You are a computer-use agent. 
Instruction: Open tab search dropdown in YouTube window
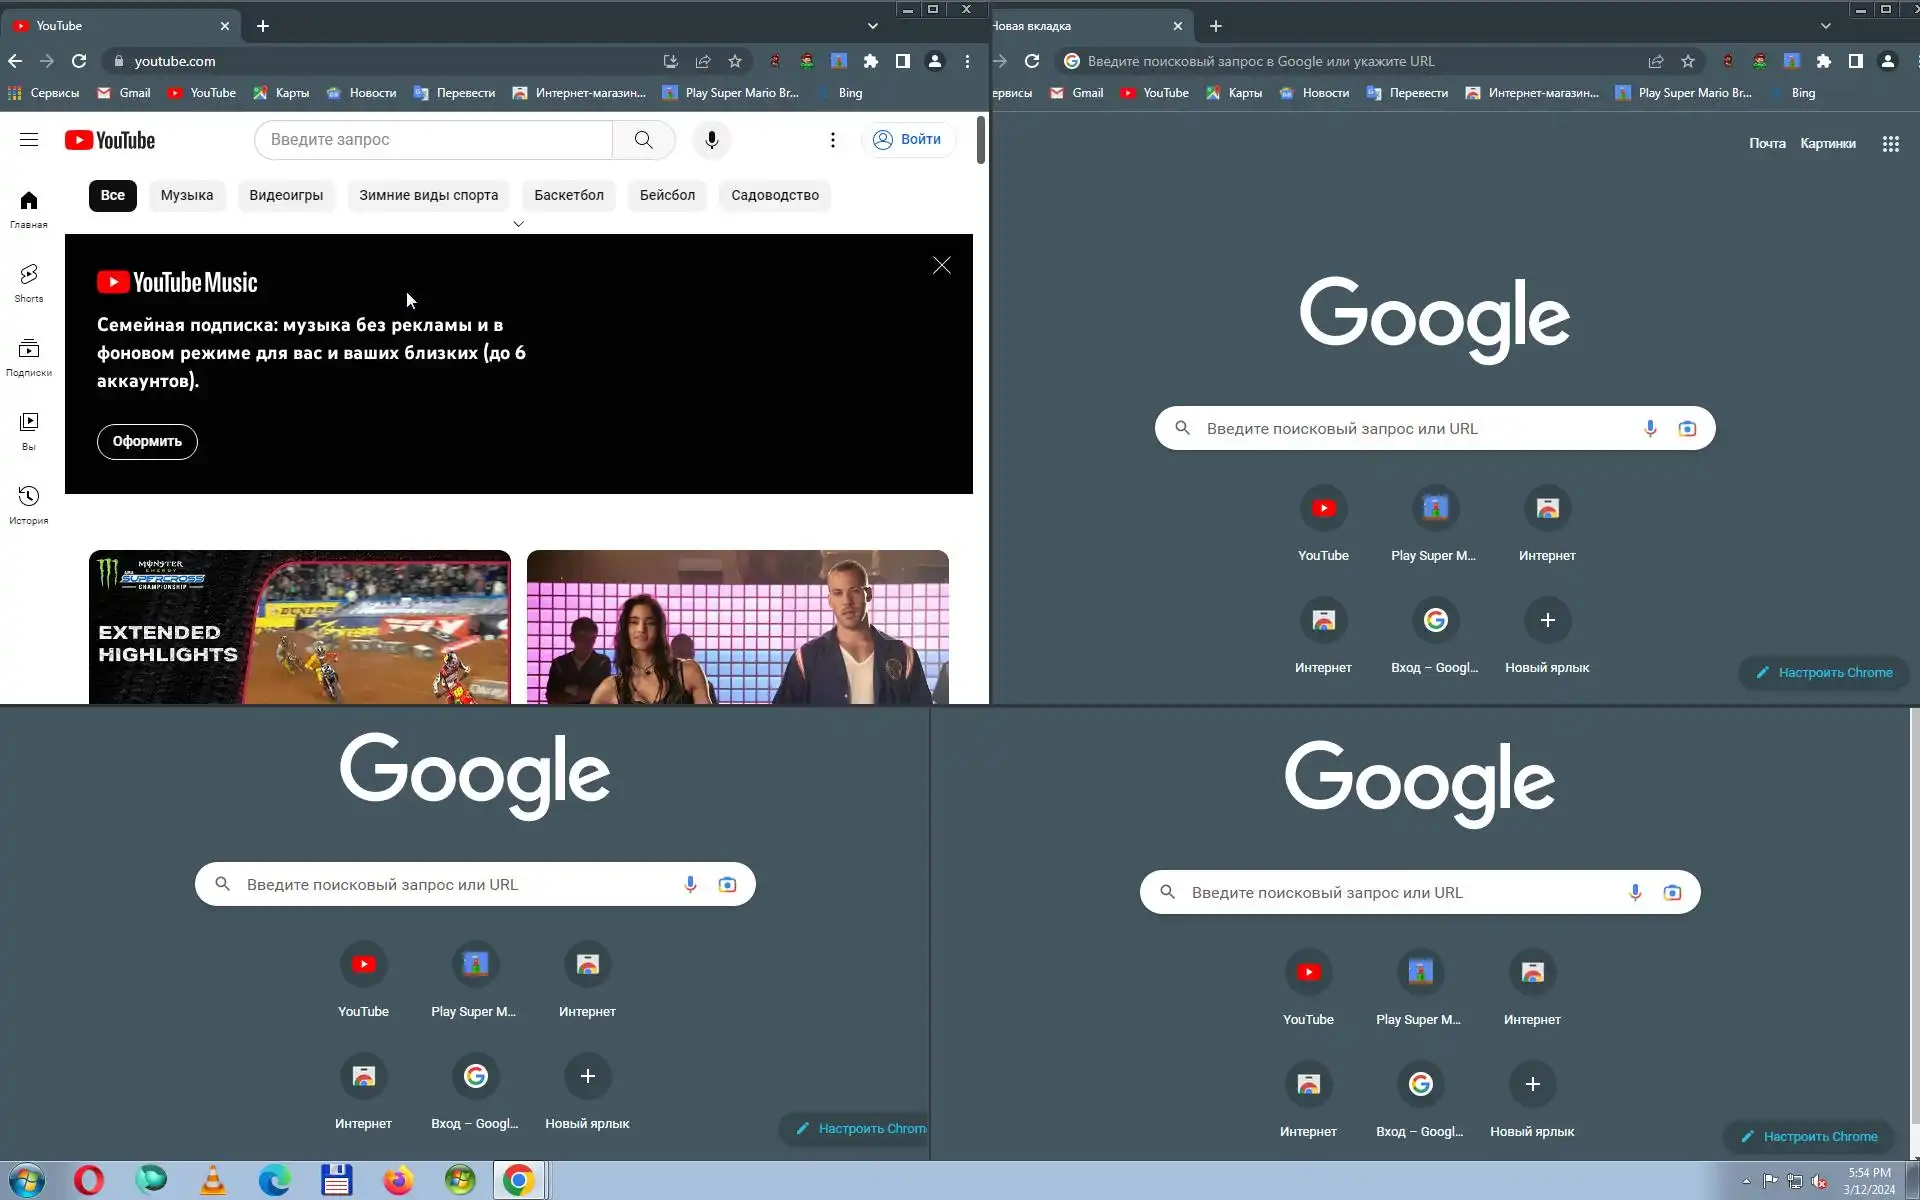(x=872, y=26)
